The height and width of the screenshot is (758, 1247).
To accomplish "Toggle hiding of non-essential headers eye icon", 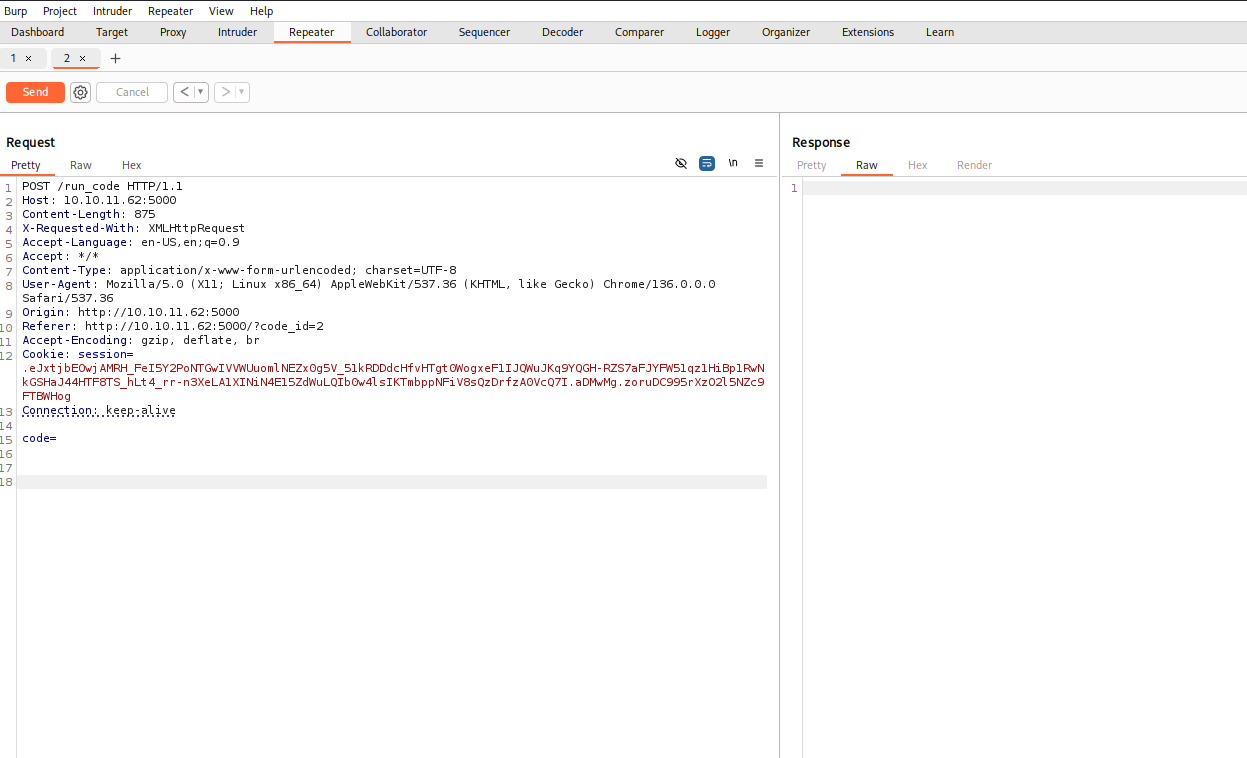I will tap(681, 163).
